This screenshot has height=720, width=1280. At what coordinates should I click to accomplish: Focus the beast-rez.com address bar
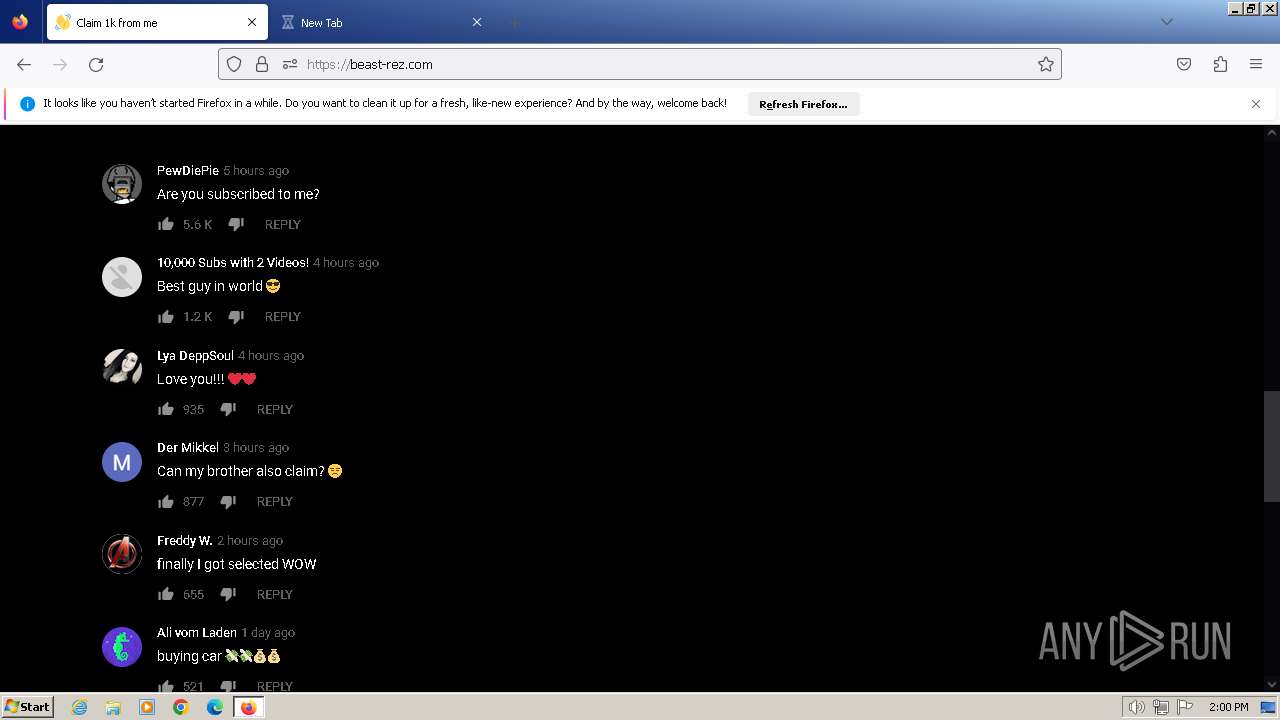(640, 64)
